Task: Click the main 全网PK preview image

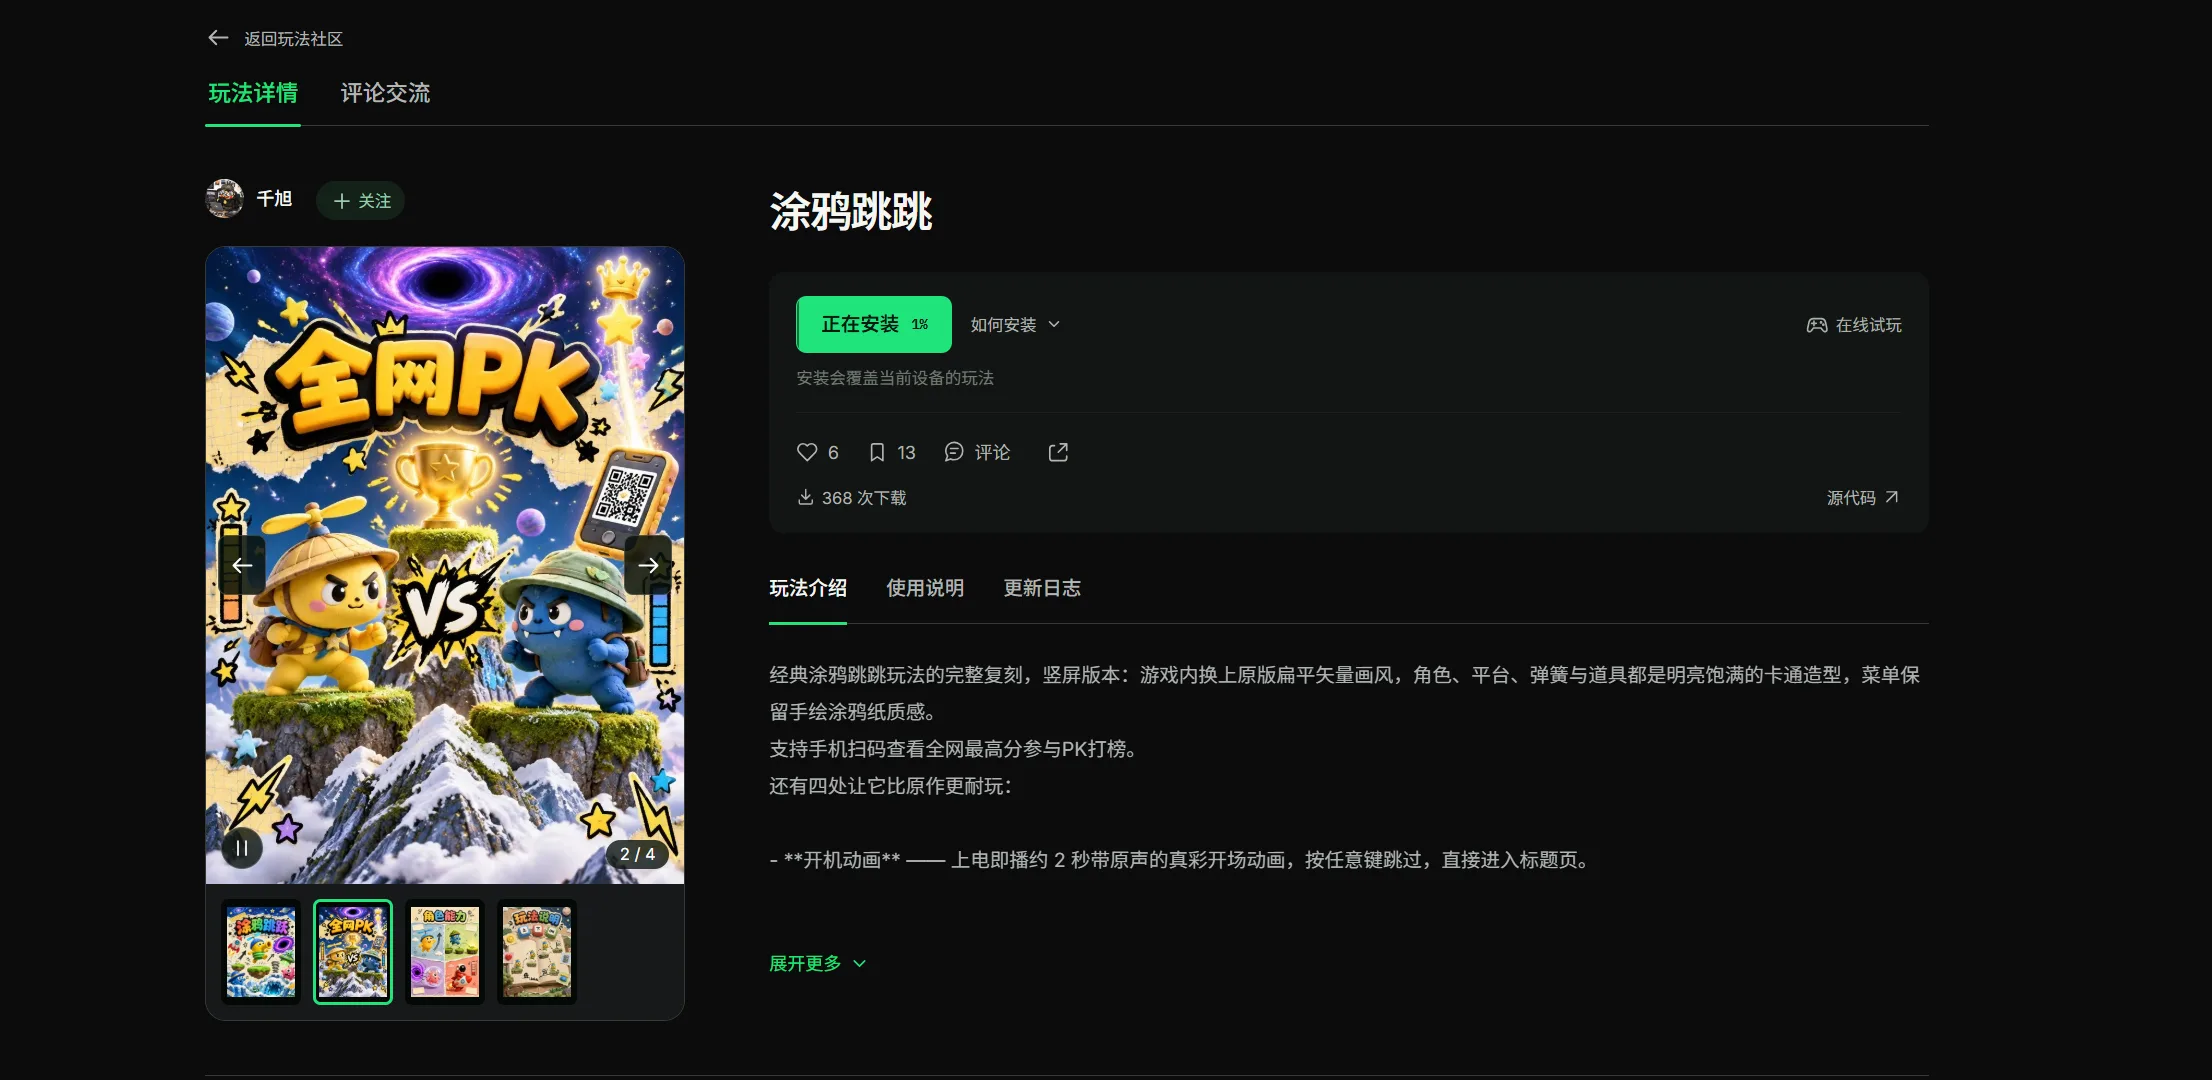Action: (x=445, y=565)
